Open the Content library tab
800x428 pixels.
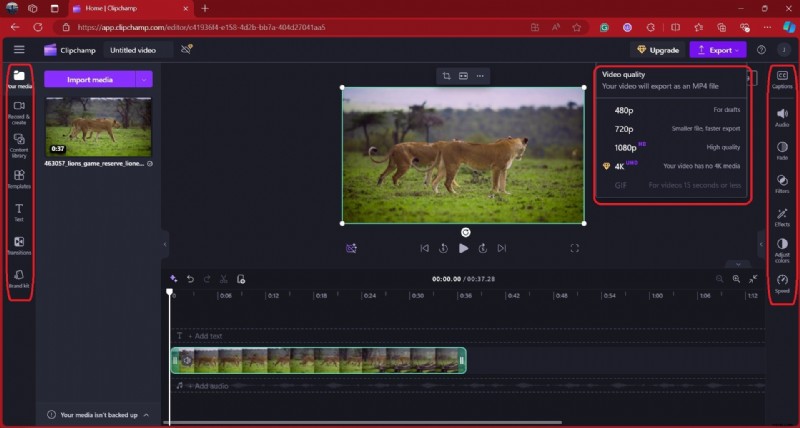pyautogui.click(x=19, y=145)
